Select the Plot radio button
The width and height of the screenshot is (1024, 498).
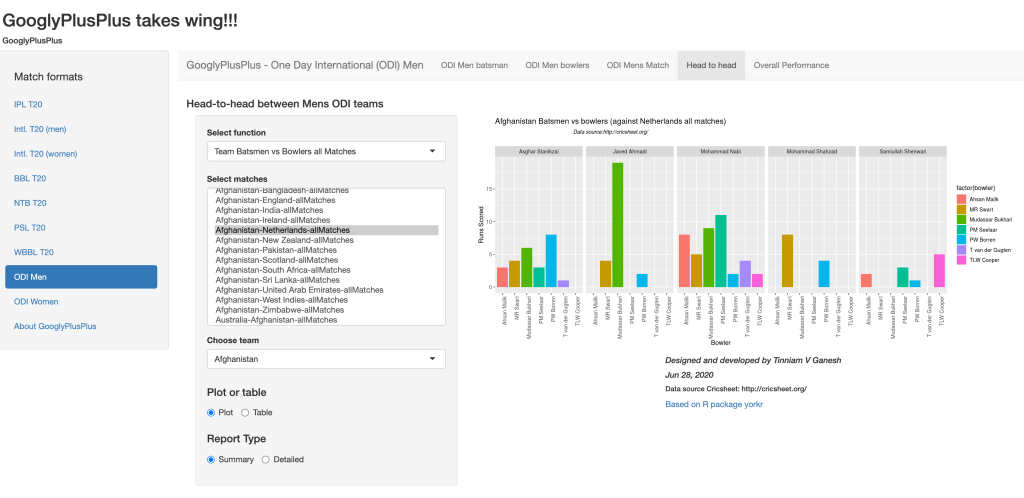(x=211, y=413)
